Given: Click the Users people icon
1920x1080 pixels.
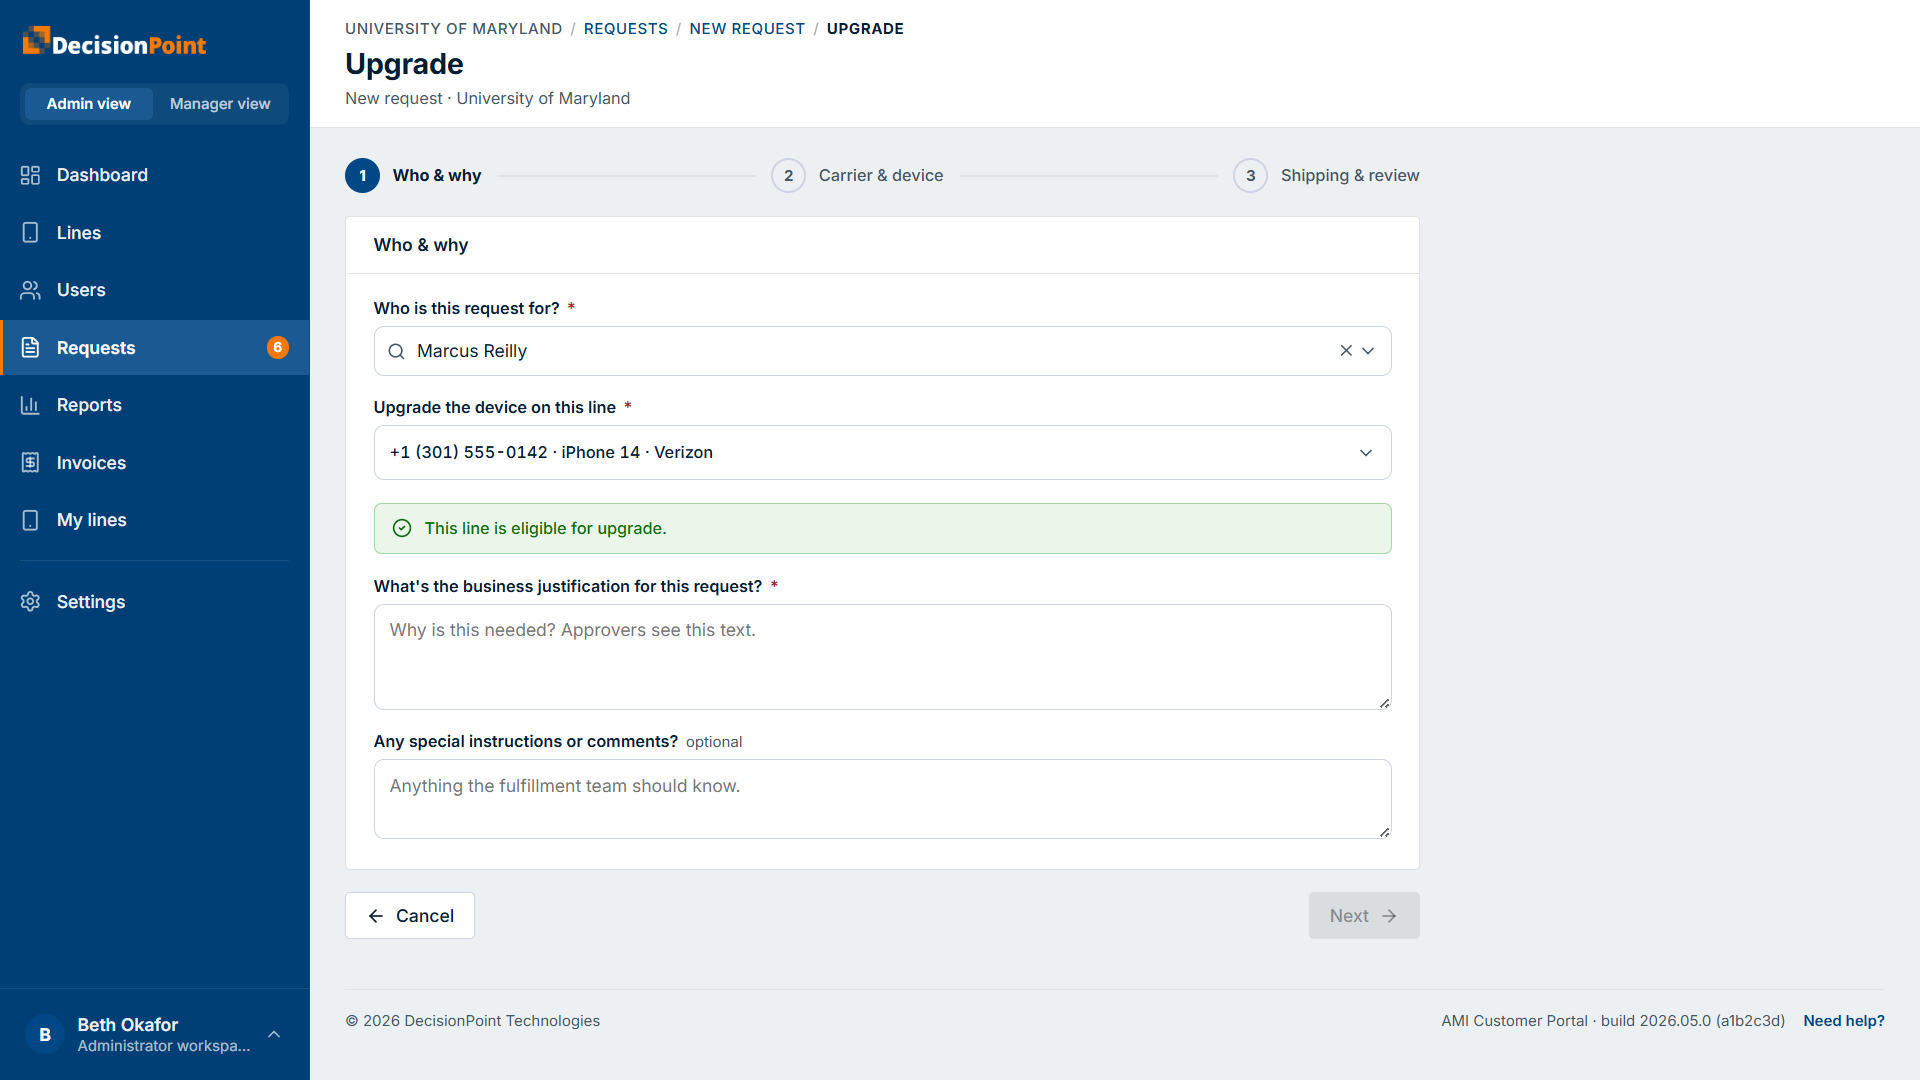Looking at the screenshot, I should coord(30,290).
